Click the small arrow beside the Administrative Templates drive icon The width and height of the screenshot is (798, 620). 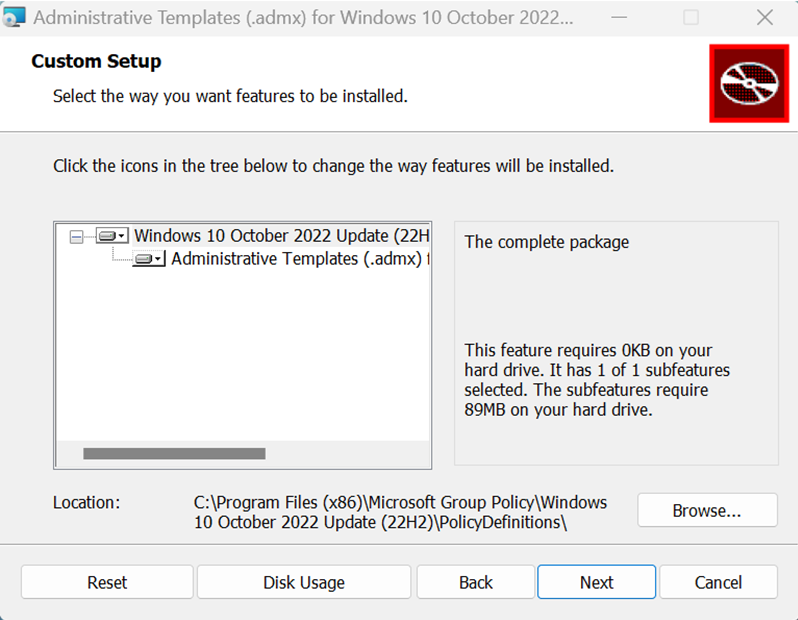pos(160,260)
